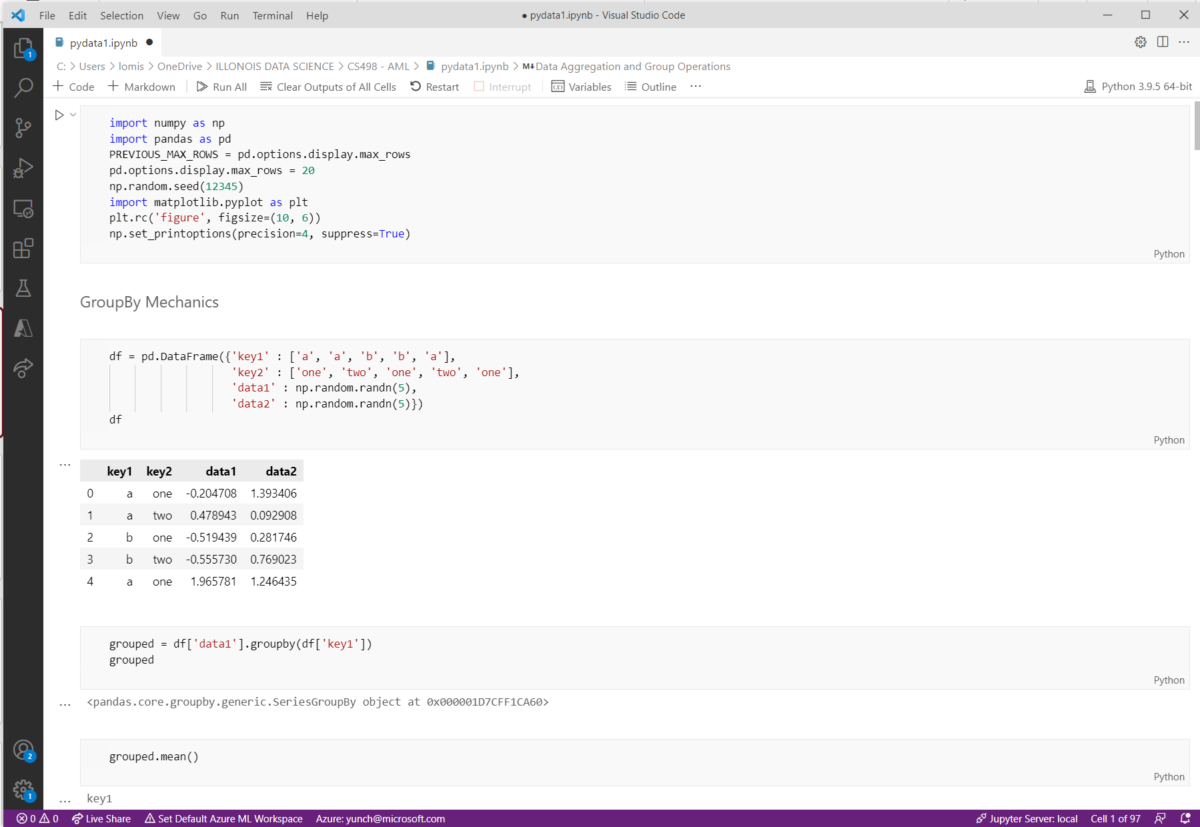1200x827 pixels.
Task: Expand the collapsed output ellipsis under the DataFrame cell
Action: click(x=64, y=463)
